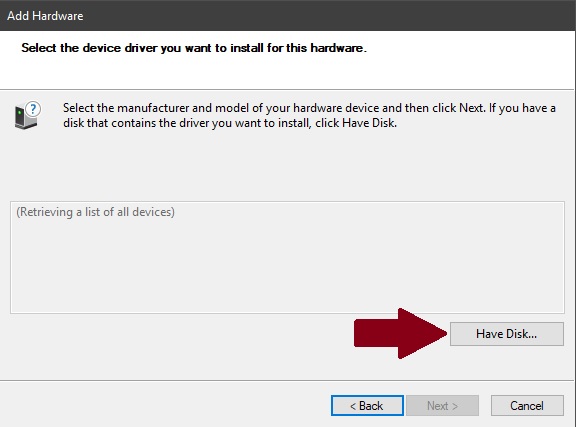Go back using the < Back button
Screen dimensions: 576x427
tap(367, 406)
